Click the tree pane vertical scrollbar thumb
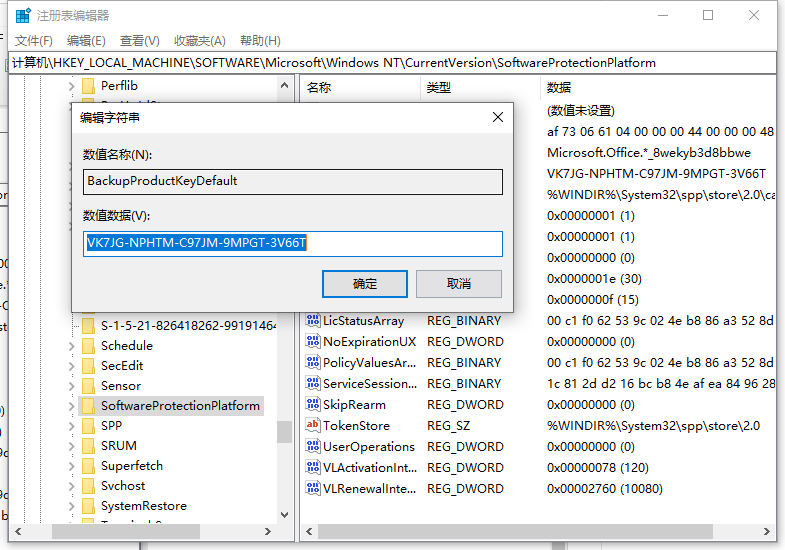Image resolution: width=785 pixels, height=550 pixels. [x=285, y=431]
